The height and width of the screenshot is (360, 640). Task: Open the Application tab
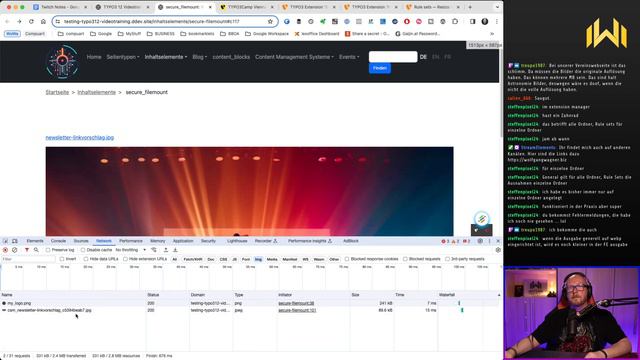(183, 241)
